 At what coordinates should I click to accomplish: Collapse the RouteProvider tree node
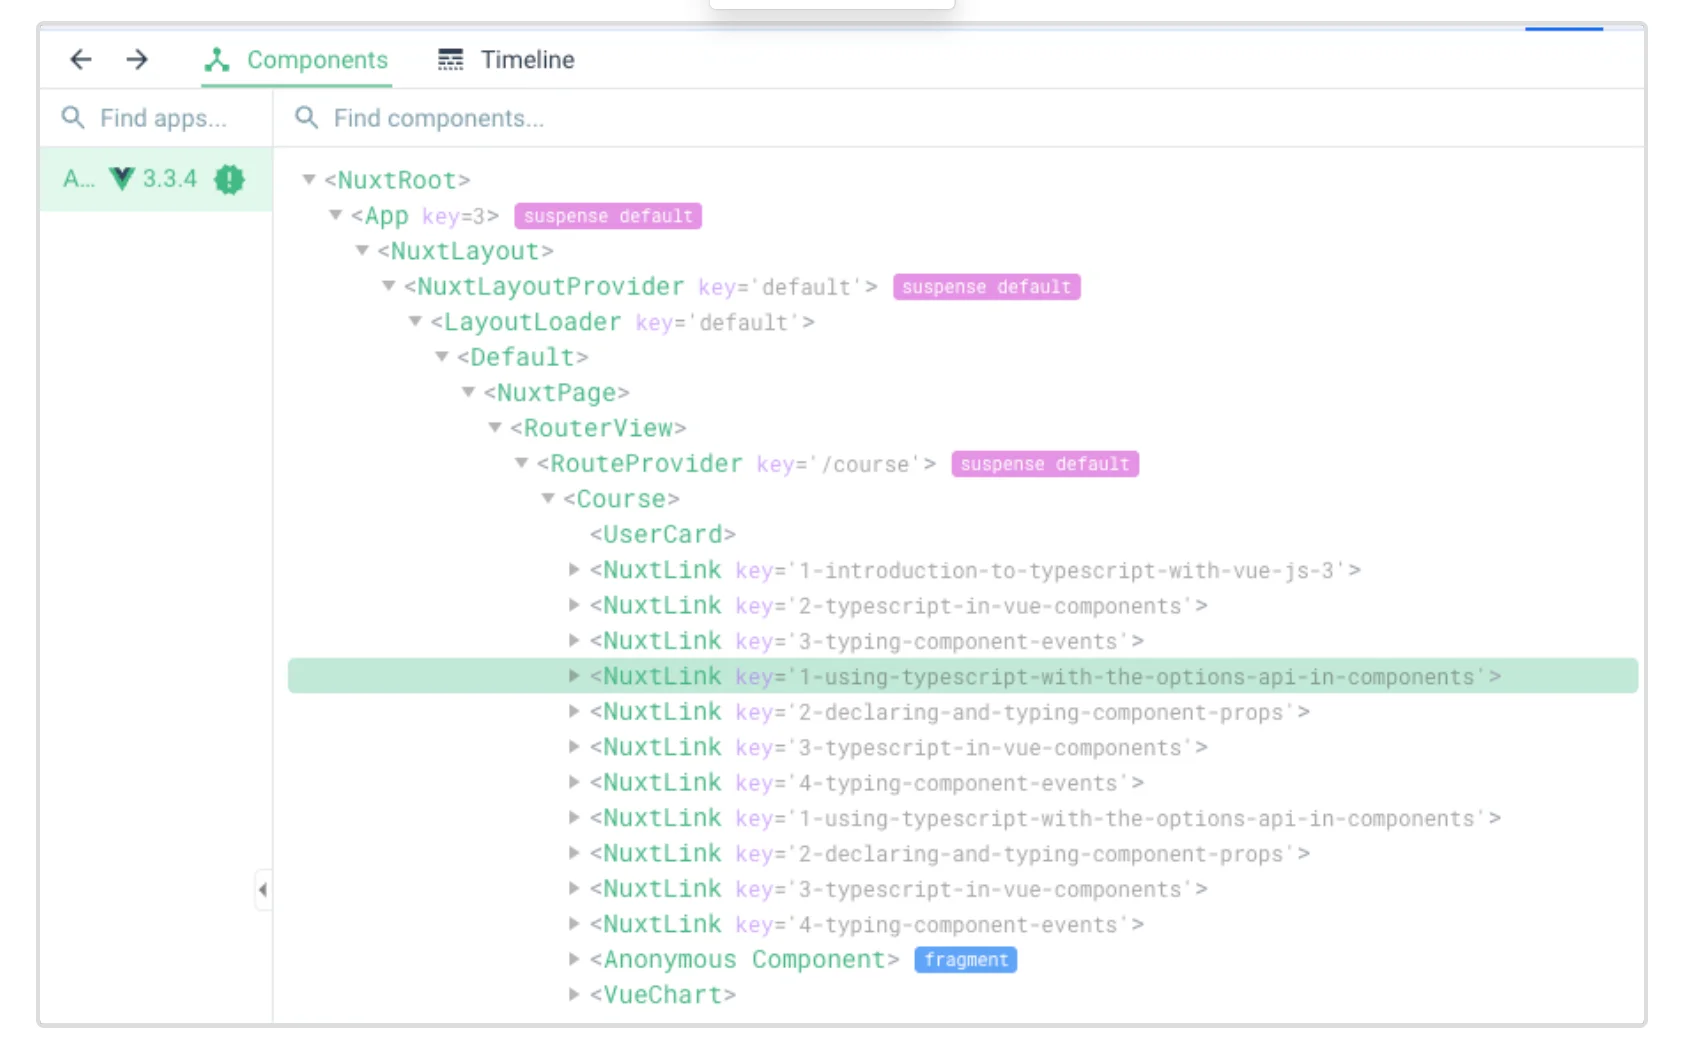521,463
